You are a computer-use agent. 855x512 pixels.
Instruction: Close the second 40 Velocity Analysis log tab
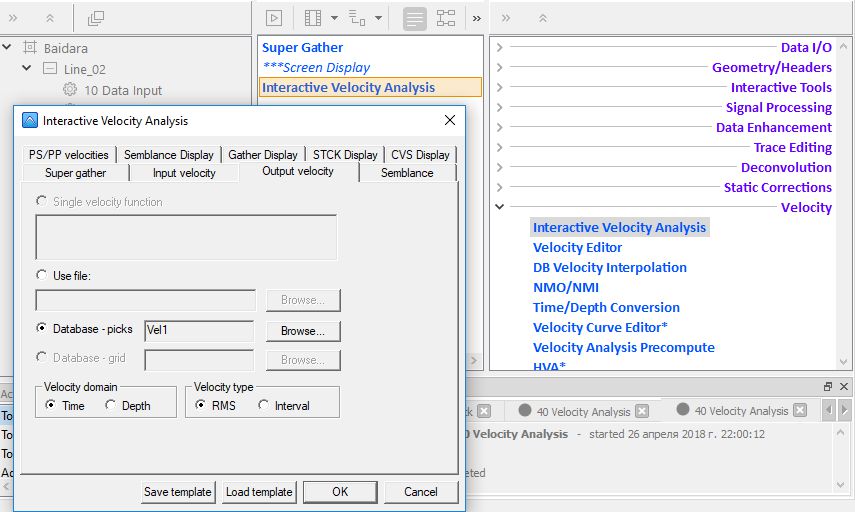(x=799, y=410)
